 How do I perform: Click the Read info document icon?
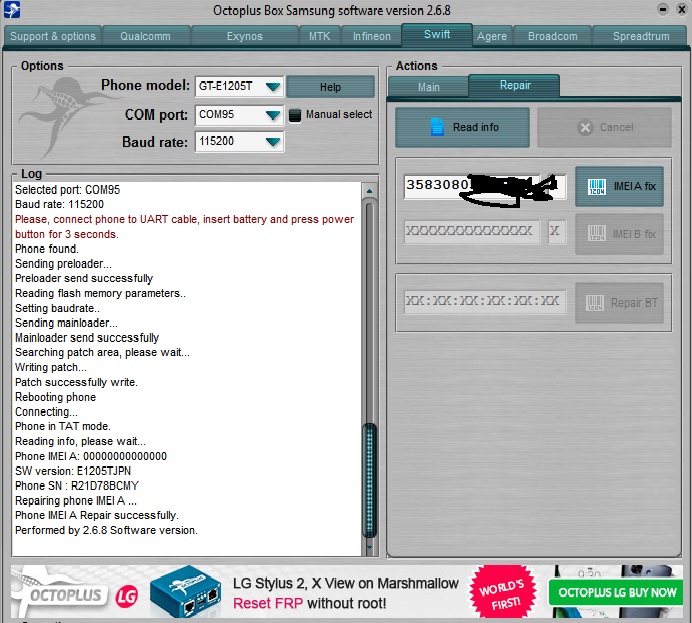pos(437,127)
